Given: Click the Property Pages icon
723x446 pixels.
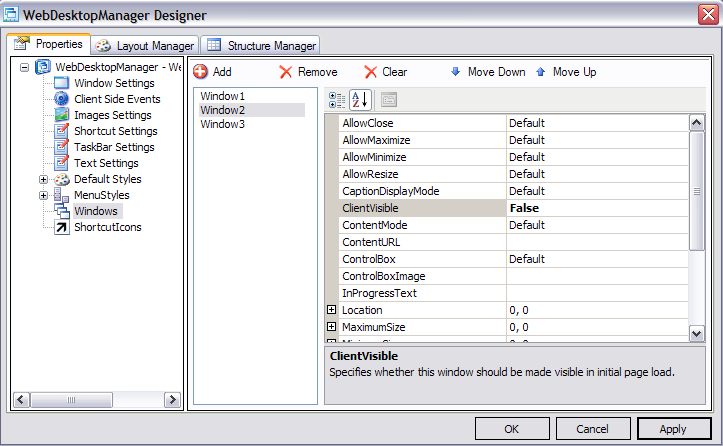Looking at the screenshot, I should (388, 99).
